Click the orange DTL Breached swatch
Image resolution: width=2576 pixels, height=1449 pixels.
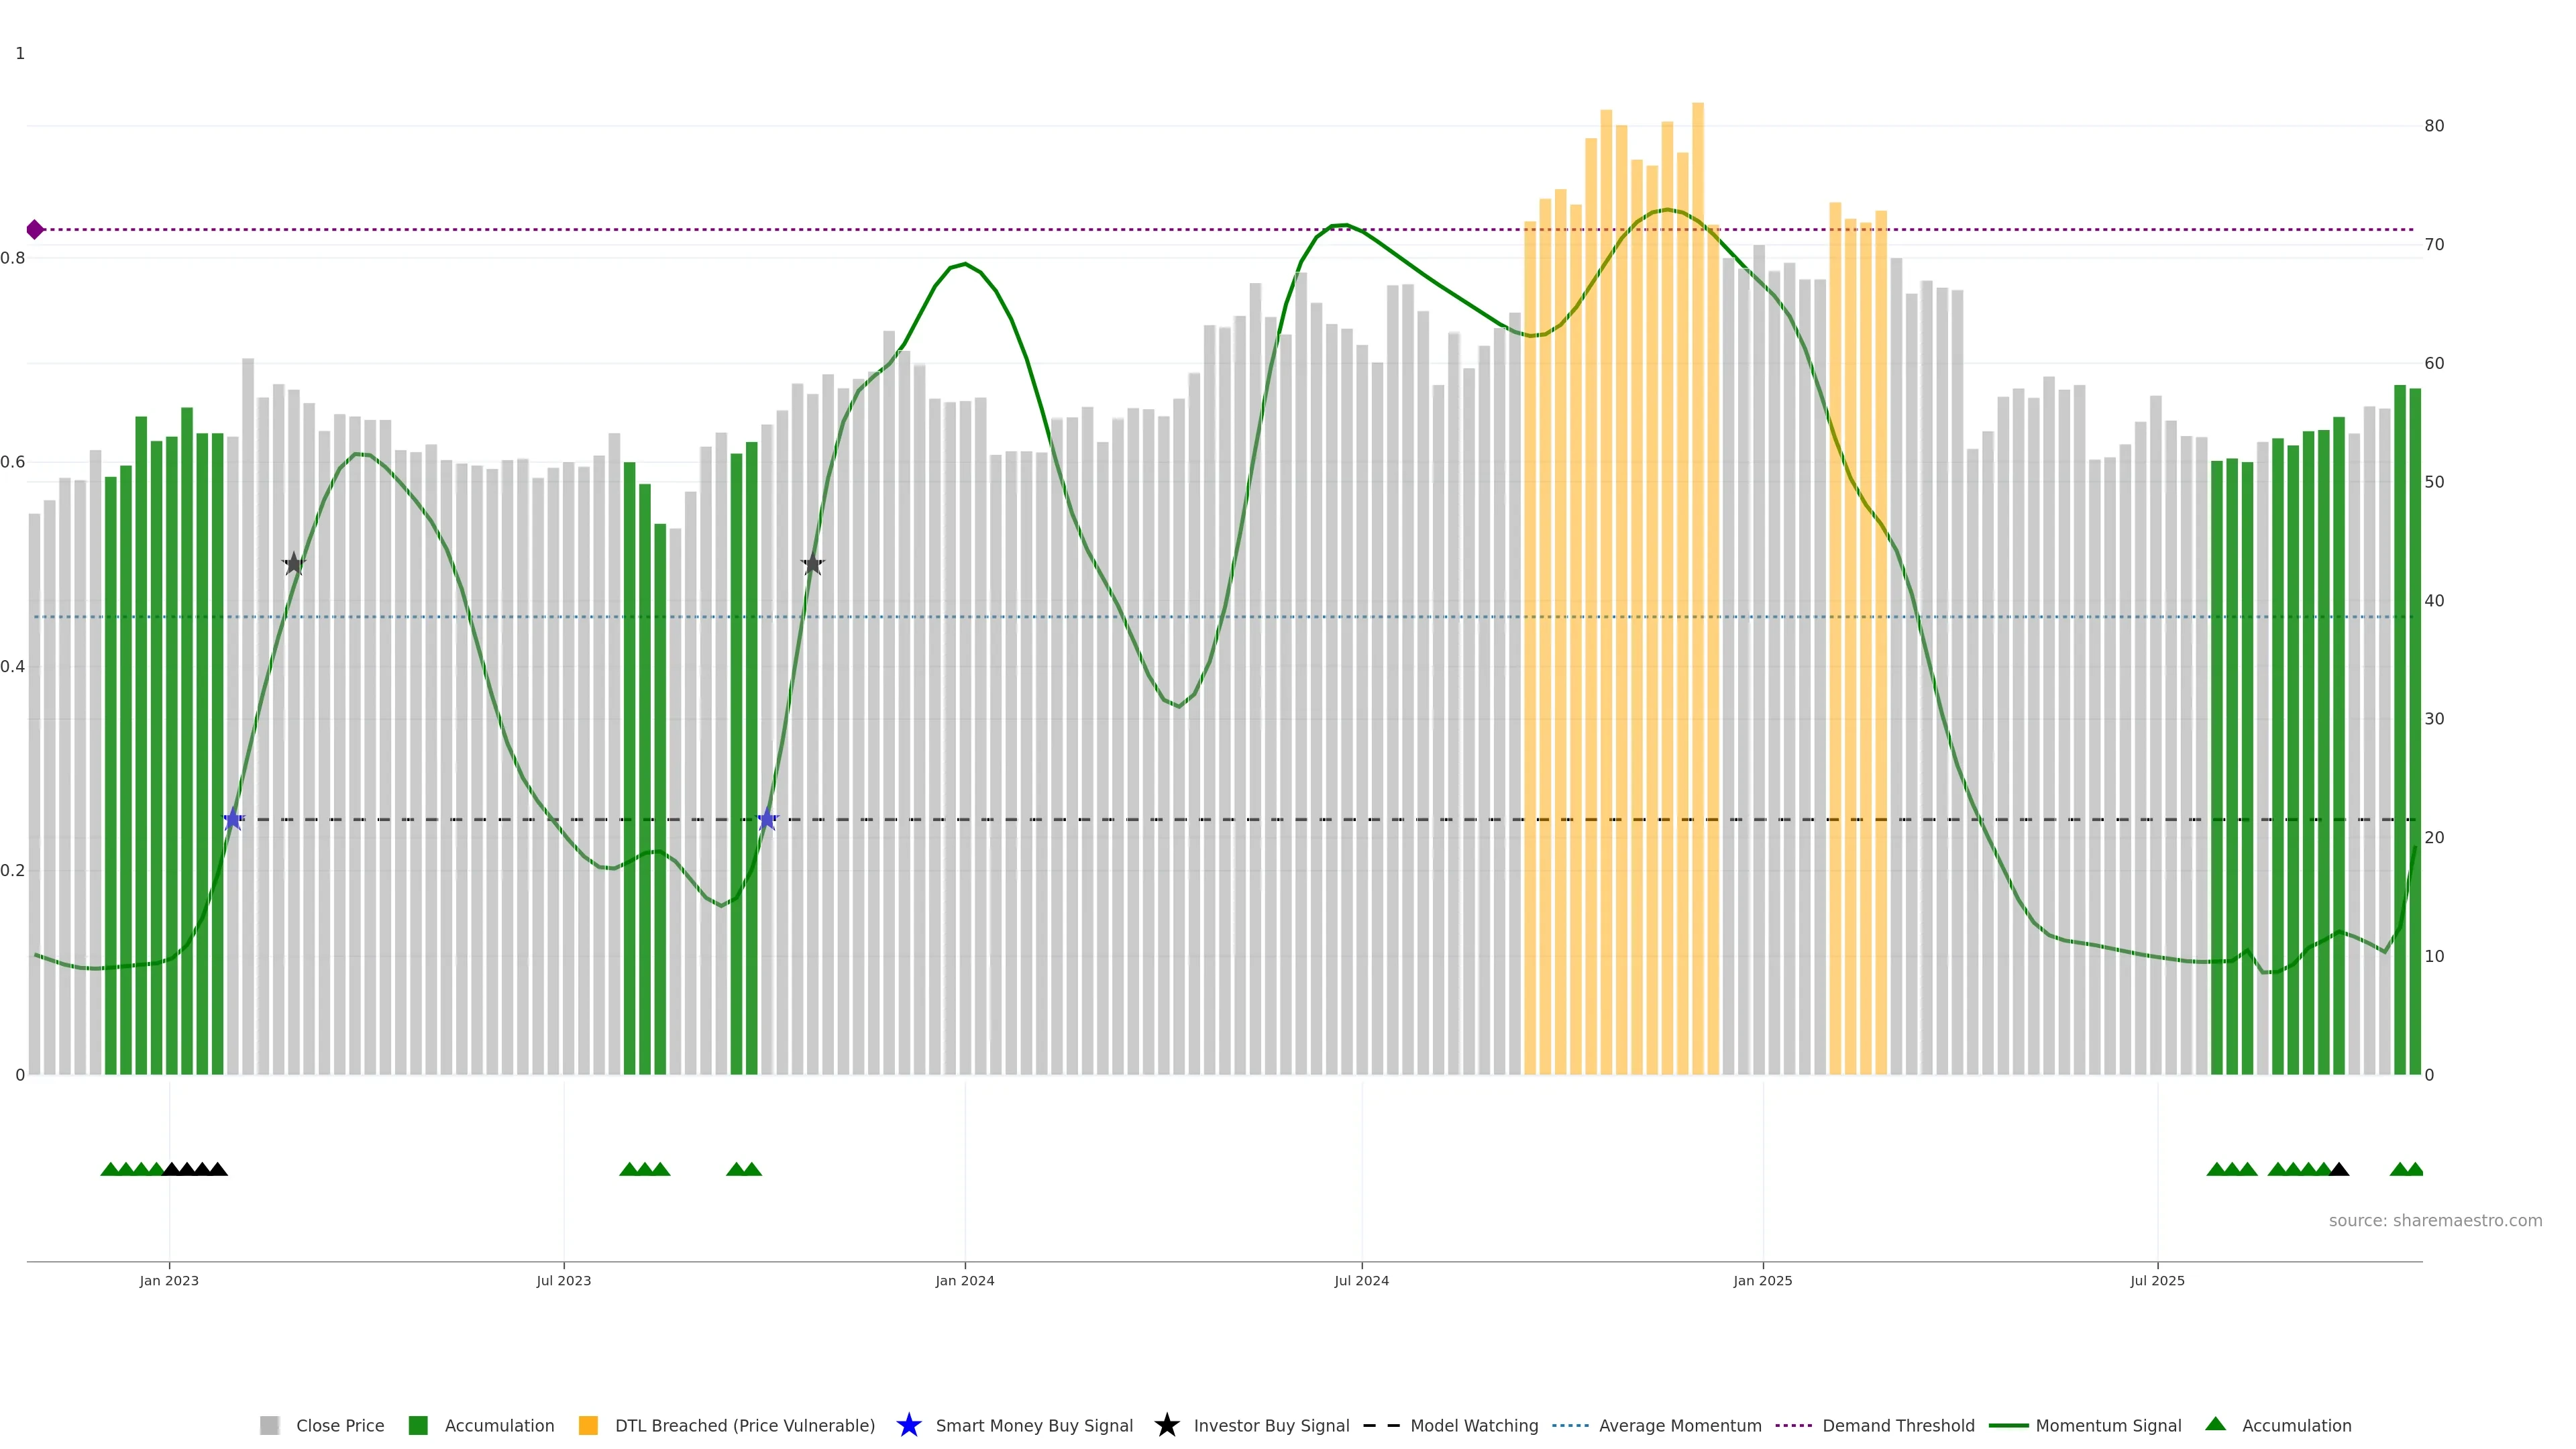pos(588,1426)
